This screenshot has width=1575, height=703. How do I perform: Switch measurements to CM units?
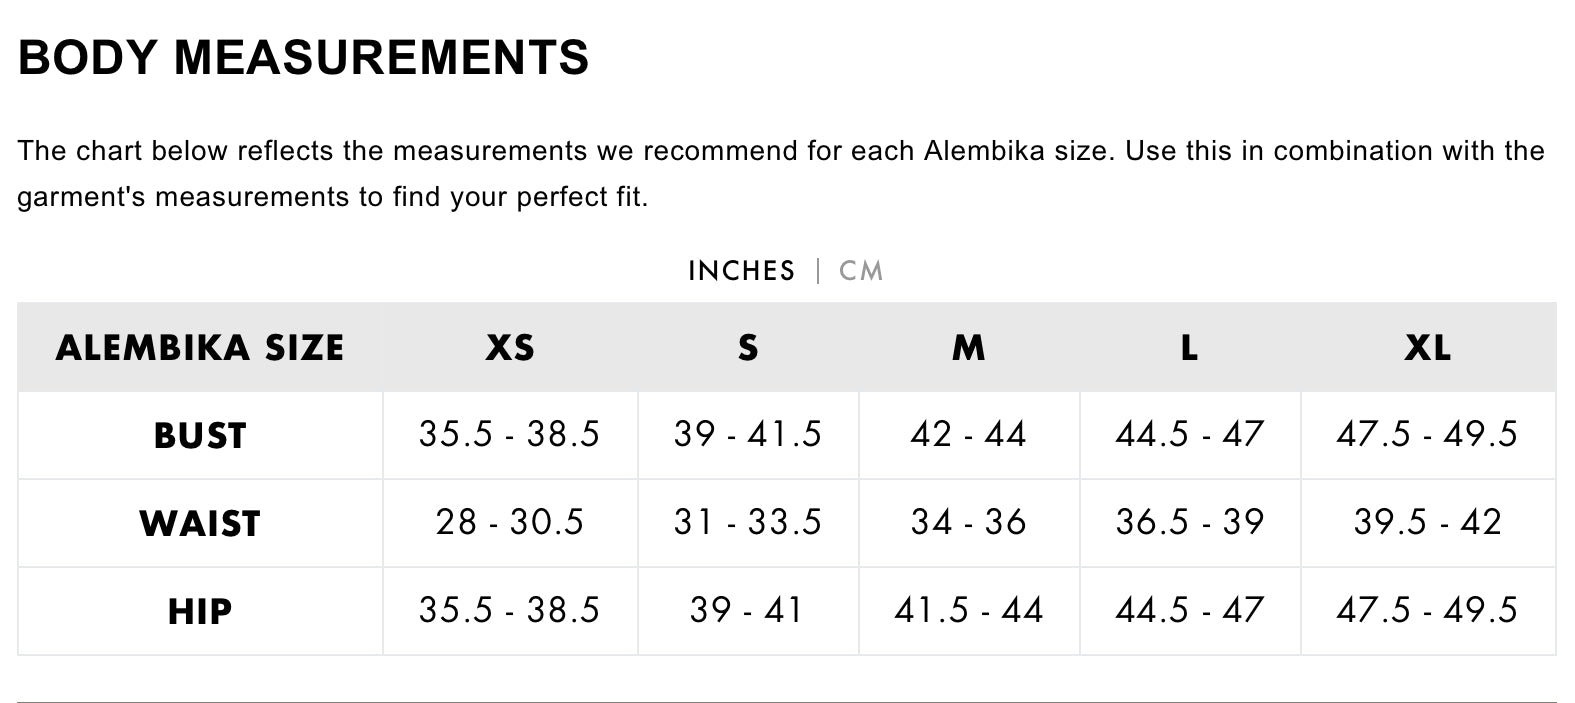point(861,271)
